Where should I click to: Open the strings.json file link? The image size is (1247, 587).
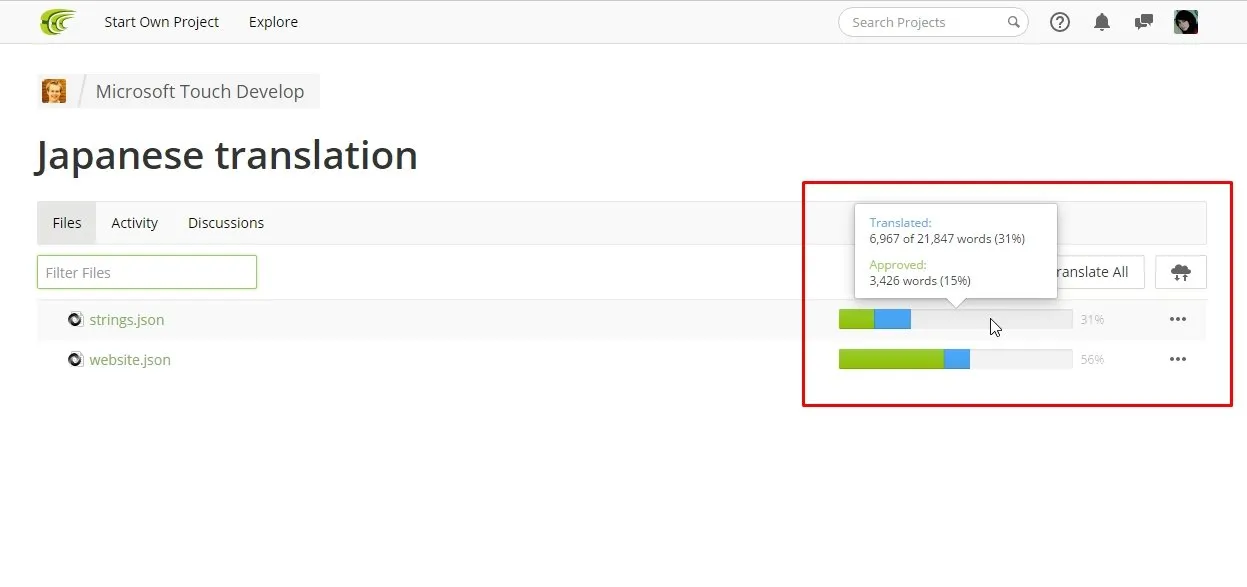tap(127, 320)
